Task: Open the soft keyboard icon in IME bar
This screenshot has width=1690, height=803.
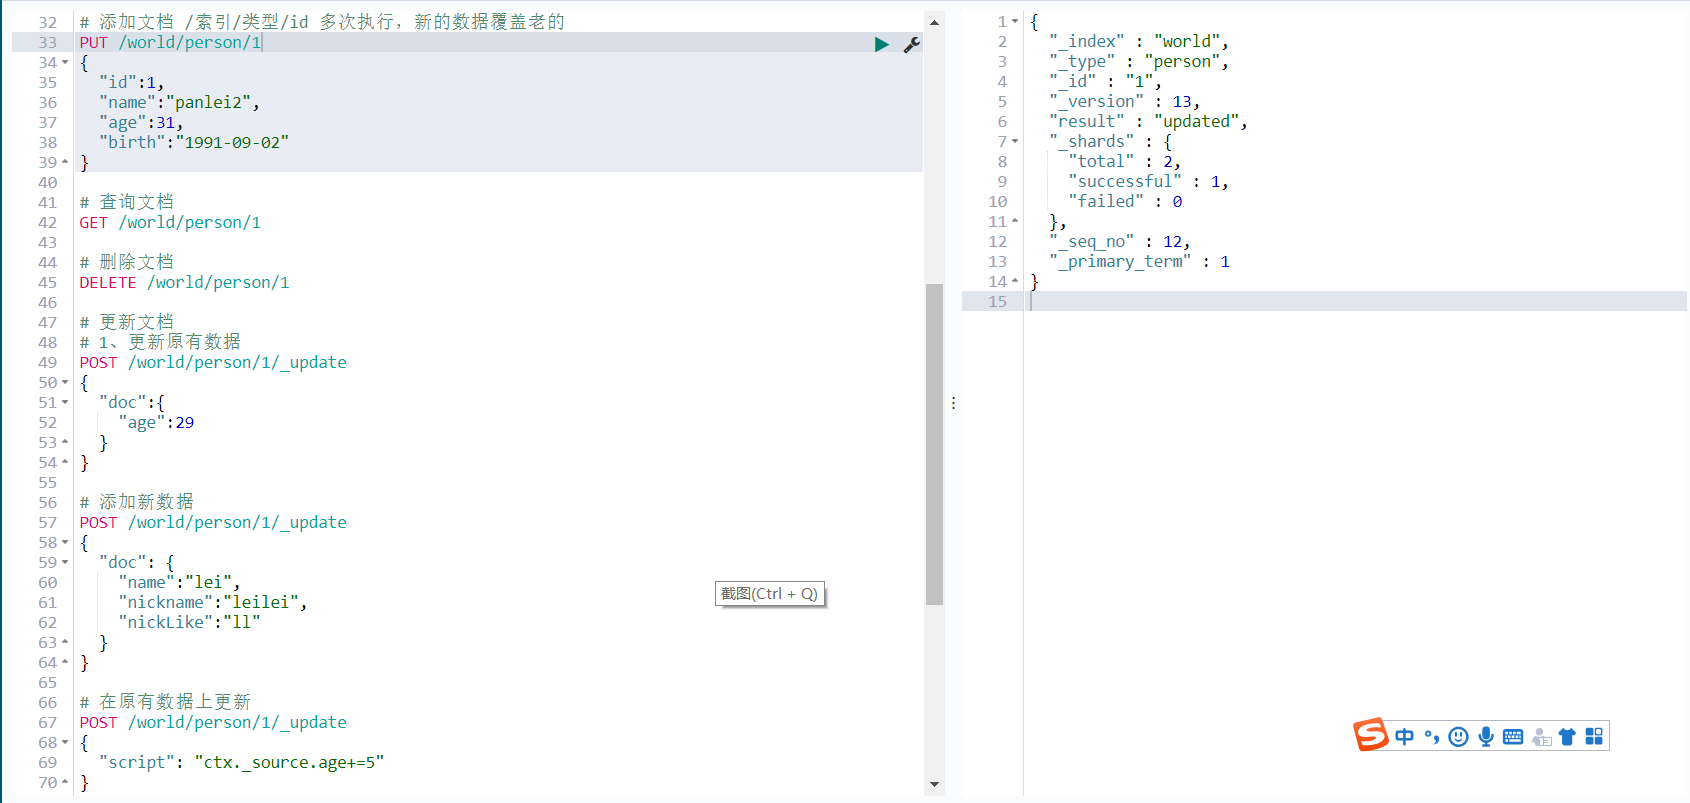Action: 1513,737
